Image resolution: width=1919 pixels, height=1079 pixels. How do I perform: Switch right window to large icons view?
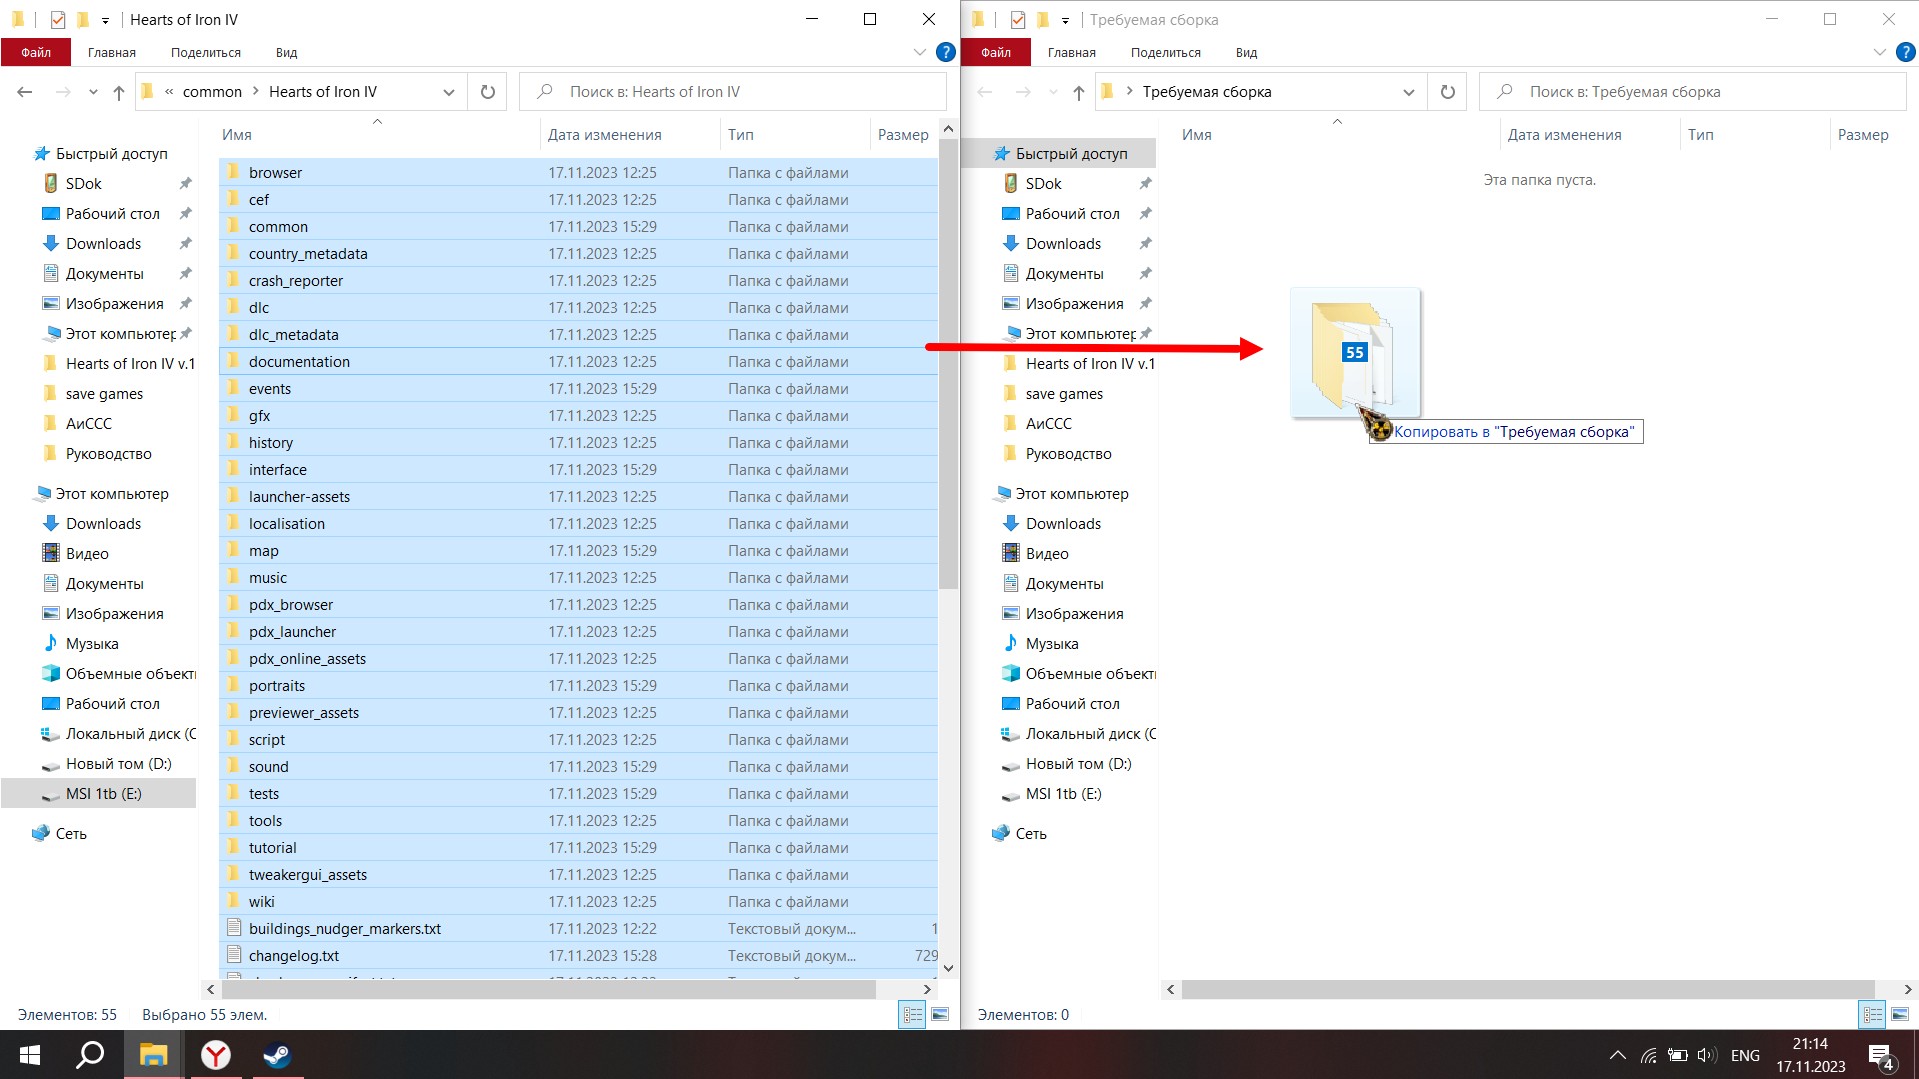coord(1900,1015)
